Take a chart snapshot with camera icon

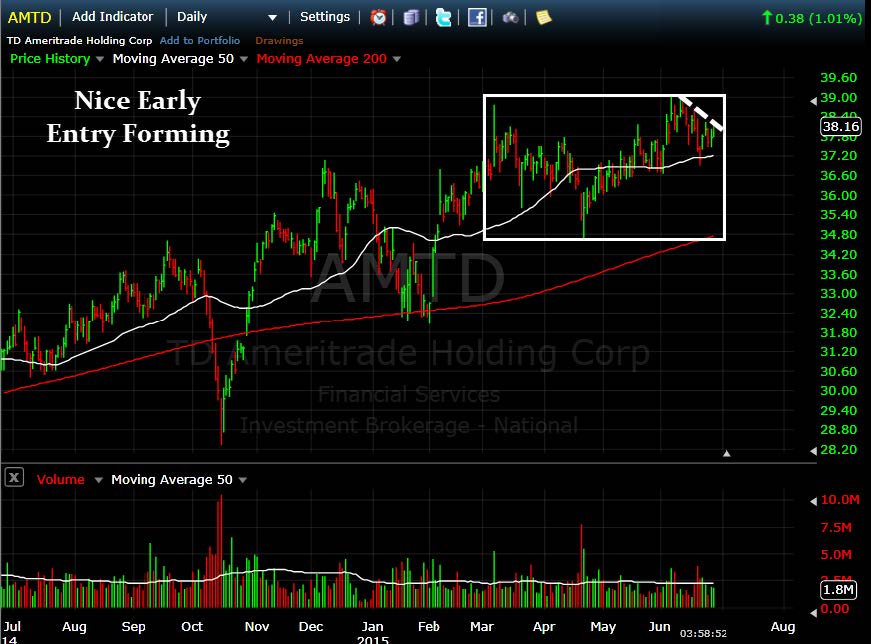(x=510, y=18)
